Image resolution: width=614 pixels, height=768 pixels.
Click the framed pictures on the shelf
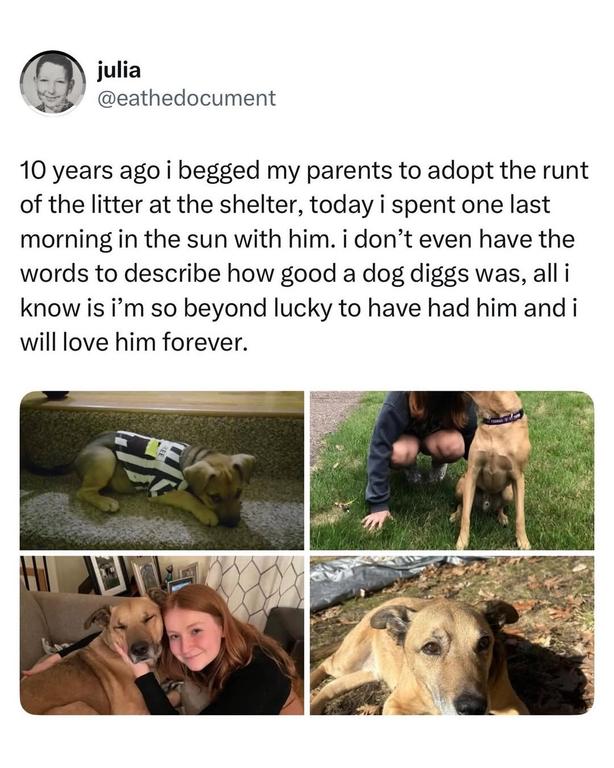click(x=142, y=576)
